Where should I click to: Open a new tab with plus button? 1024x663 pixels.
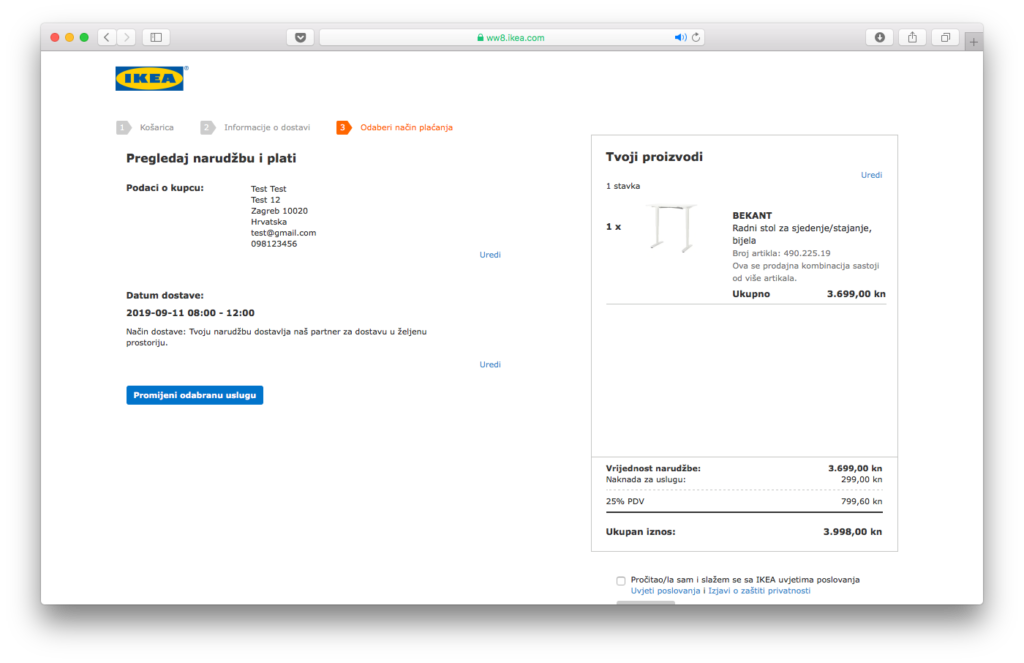[x=974, y=41]
